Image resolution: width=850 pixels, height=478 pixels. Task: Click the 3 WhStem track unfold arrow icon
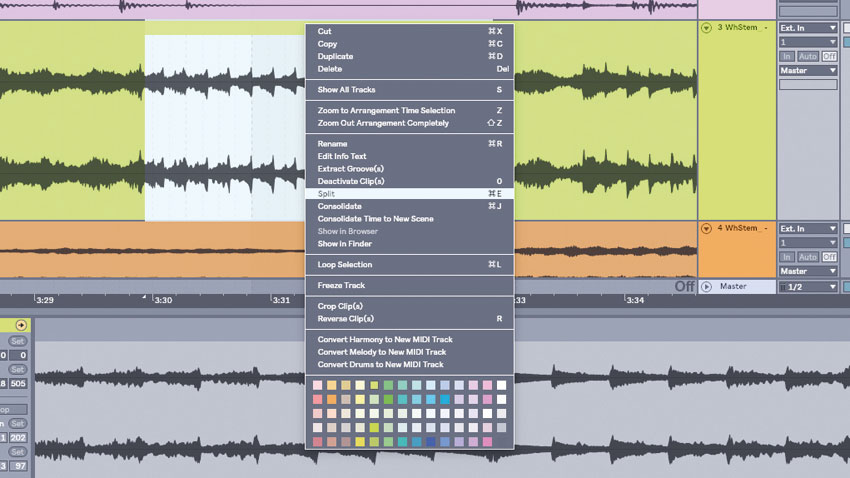706,28
